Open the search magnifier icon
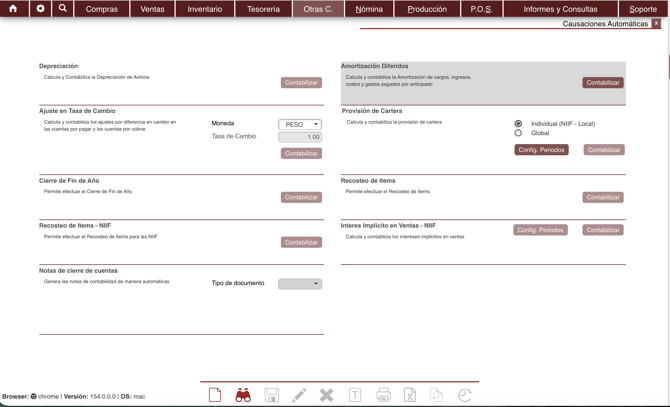 [62, 9]
